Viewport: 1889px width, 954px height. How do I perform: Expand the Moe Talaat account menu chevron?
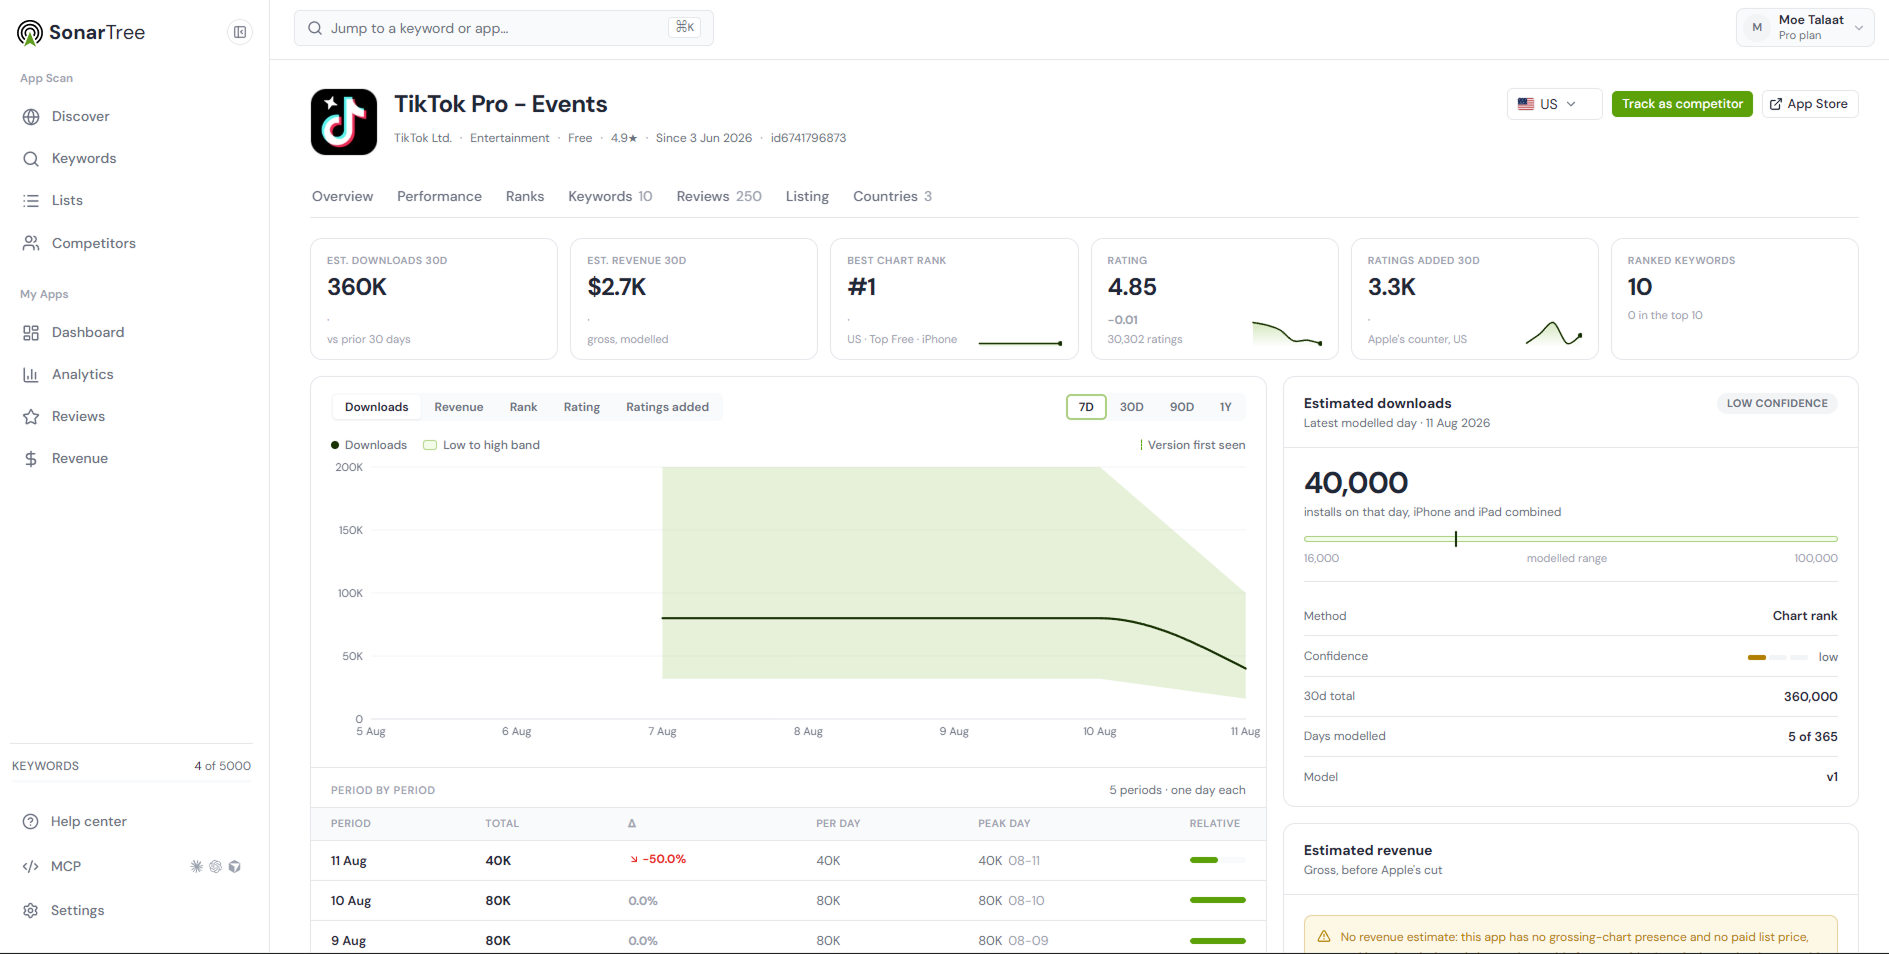pyautogui.click(x=1859, y=28)
